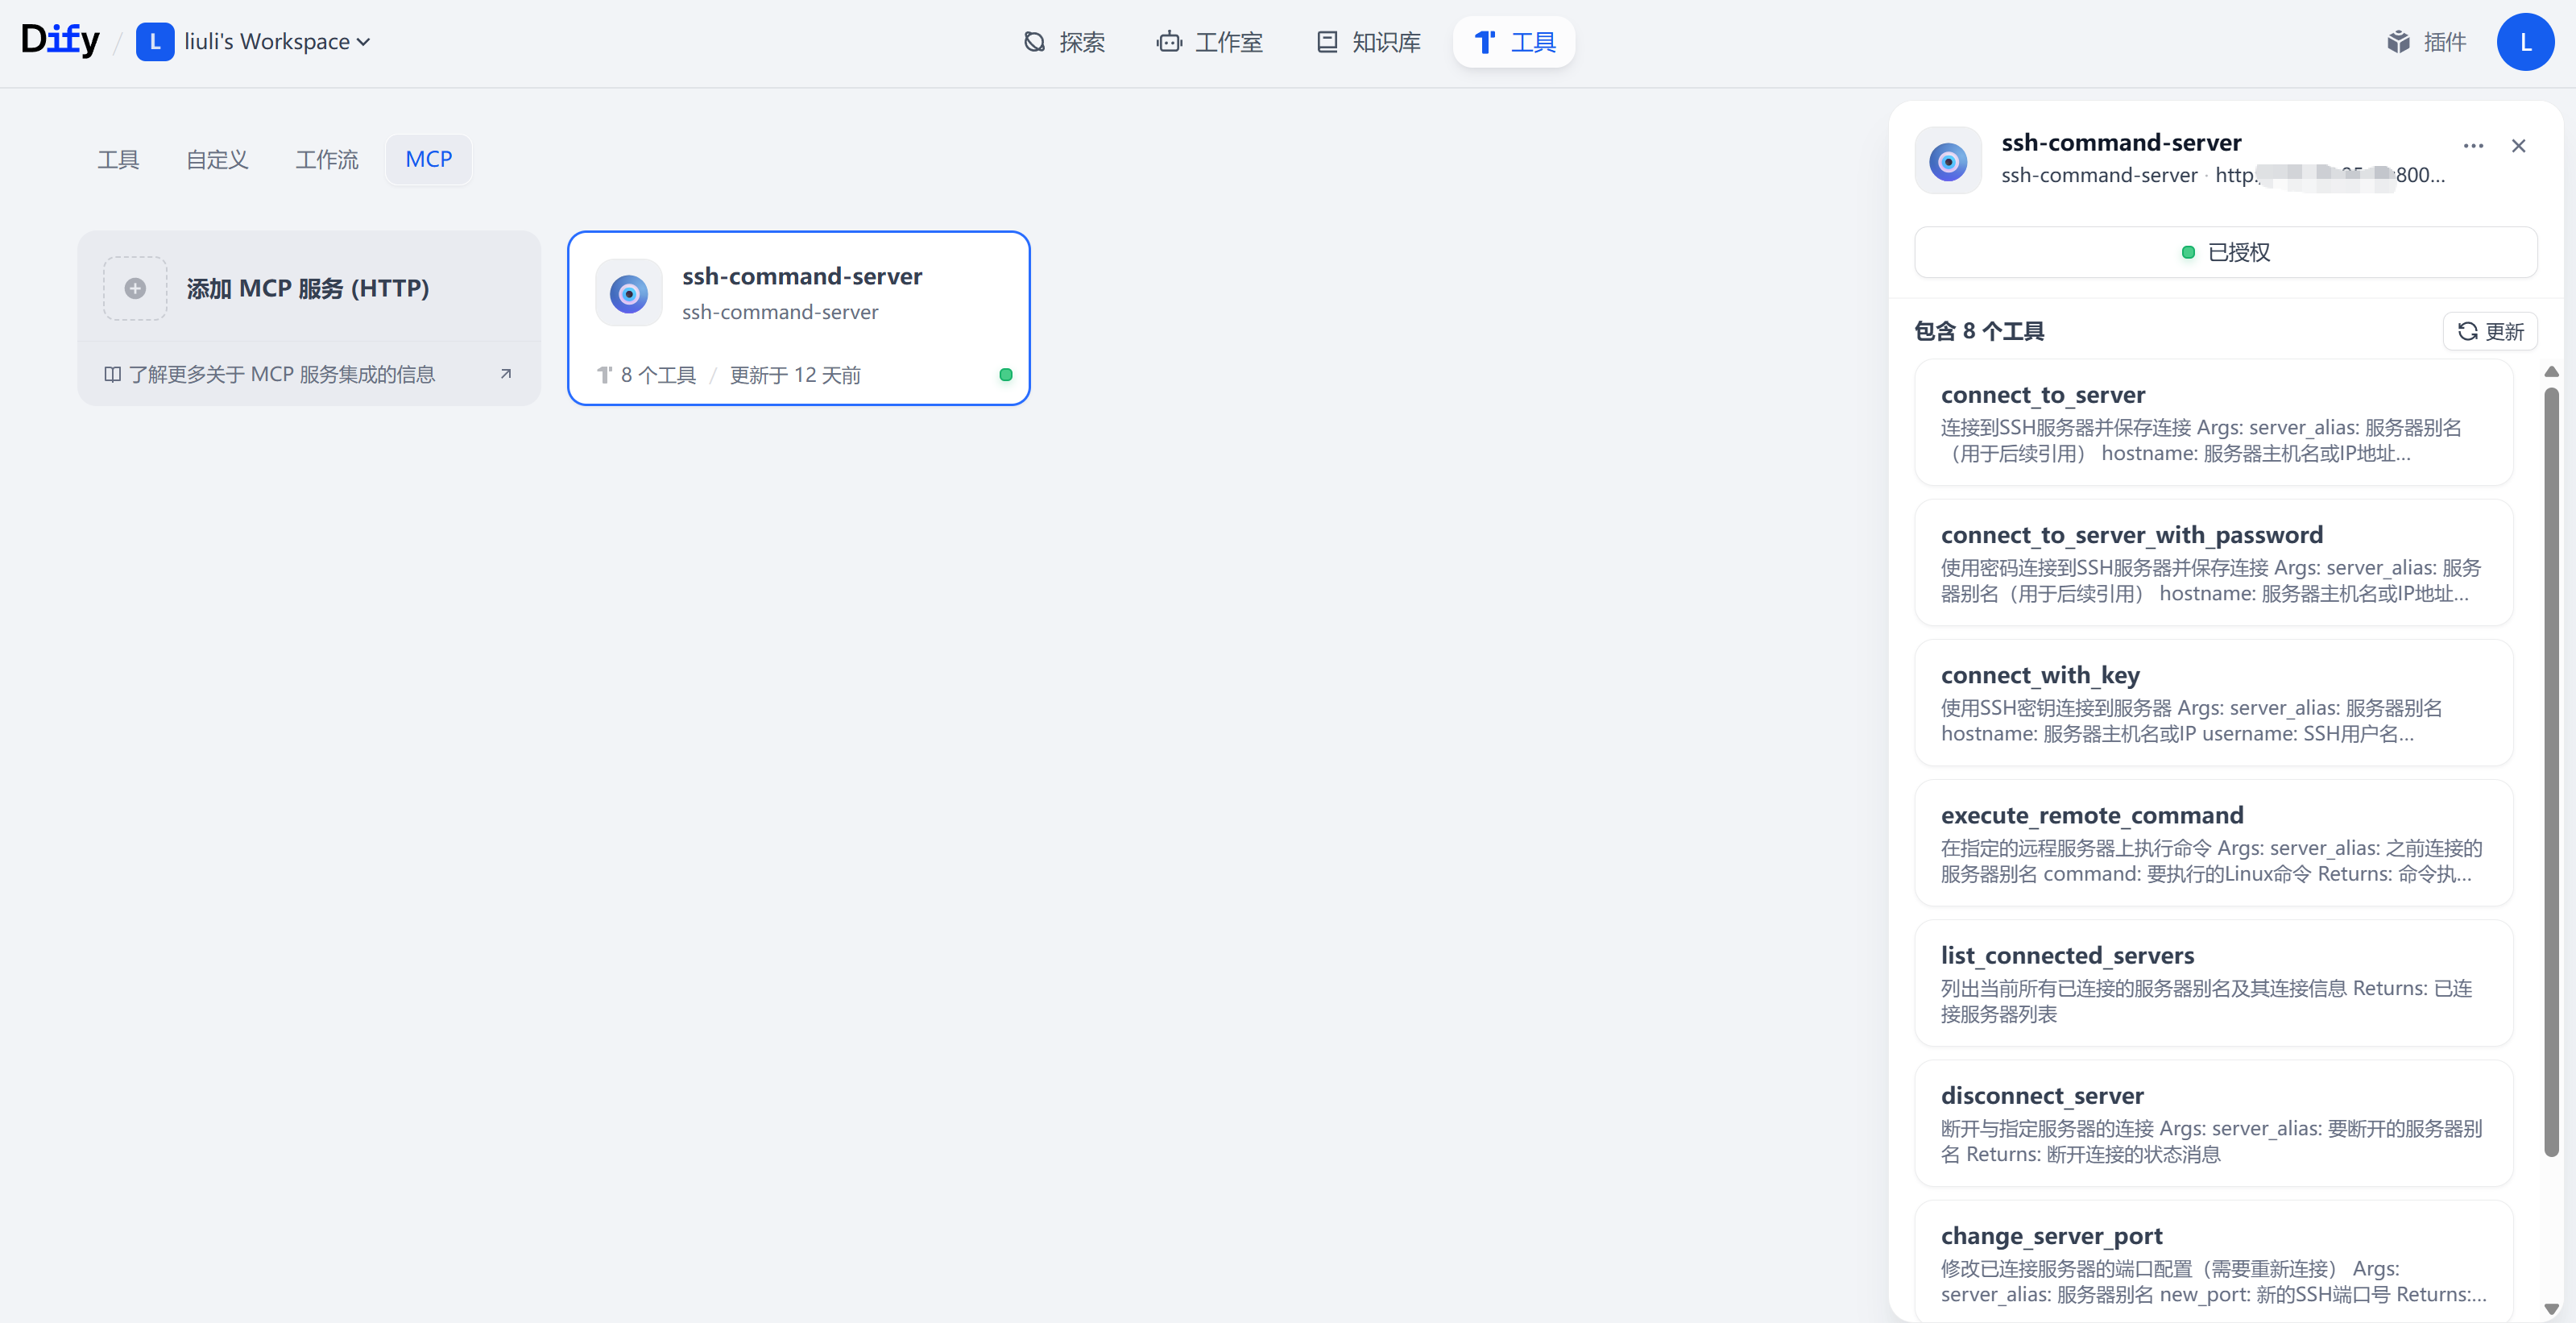Open the change_server_port tool
This screenshot has width=2576, height=1323.
click(2214, 1262)
